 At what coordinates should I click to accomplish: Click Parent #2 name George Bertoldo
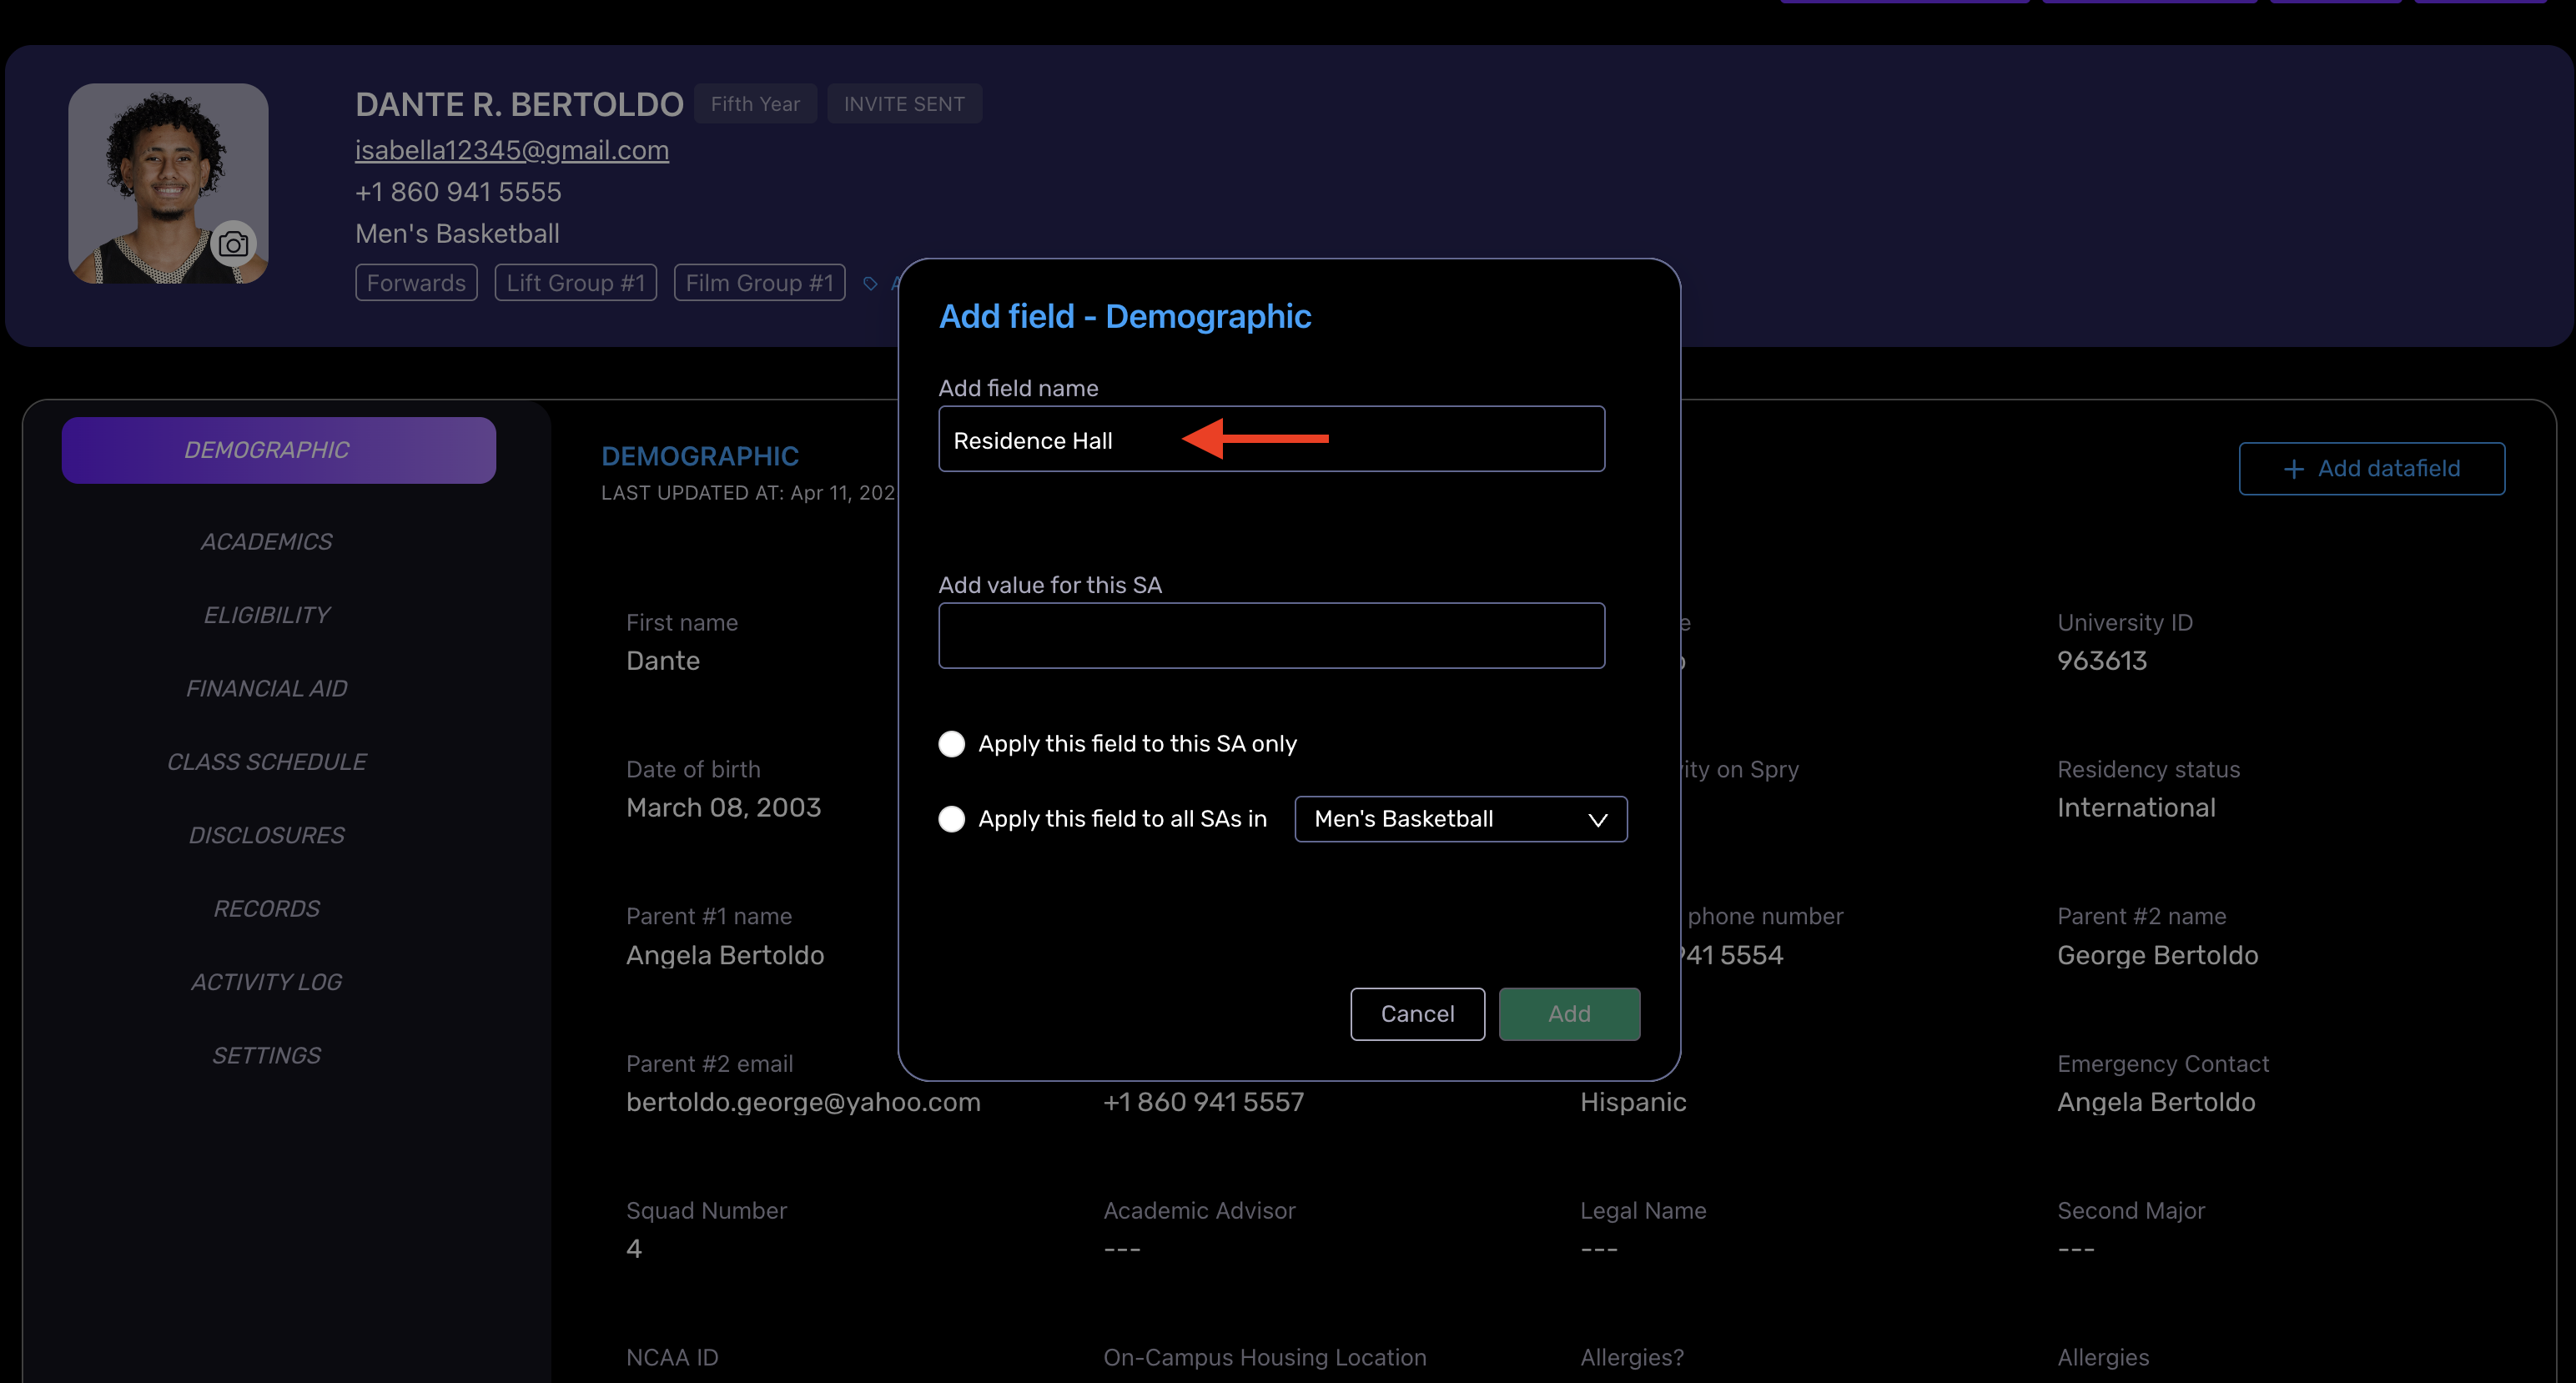[2158, 955]
